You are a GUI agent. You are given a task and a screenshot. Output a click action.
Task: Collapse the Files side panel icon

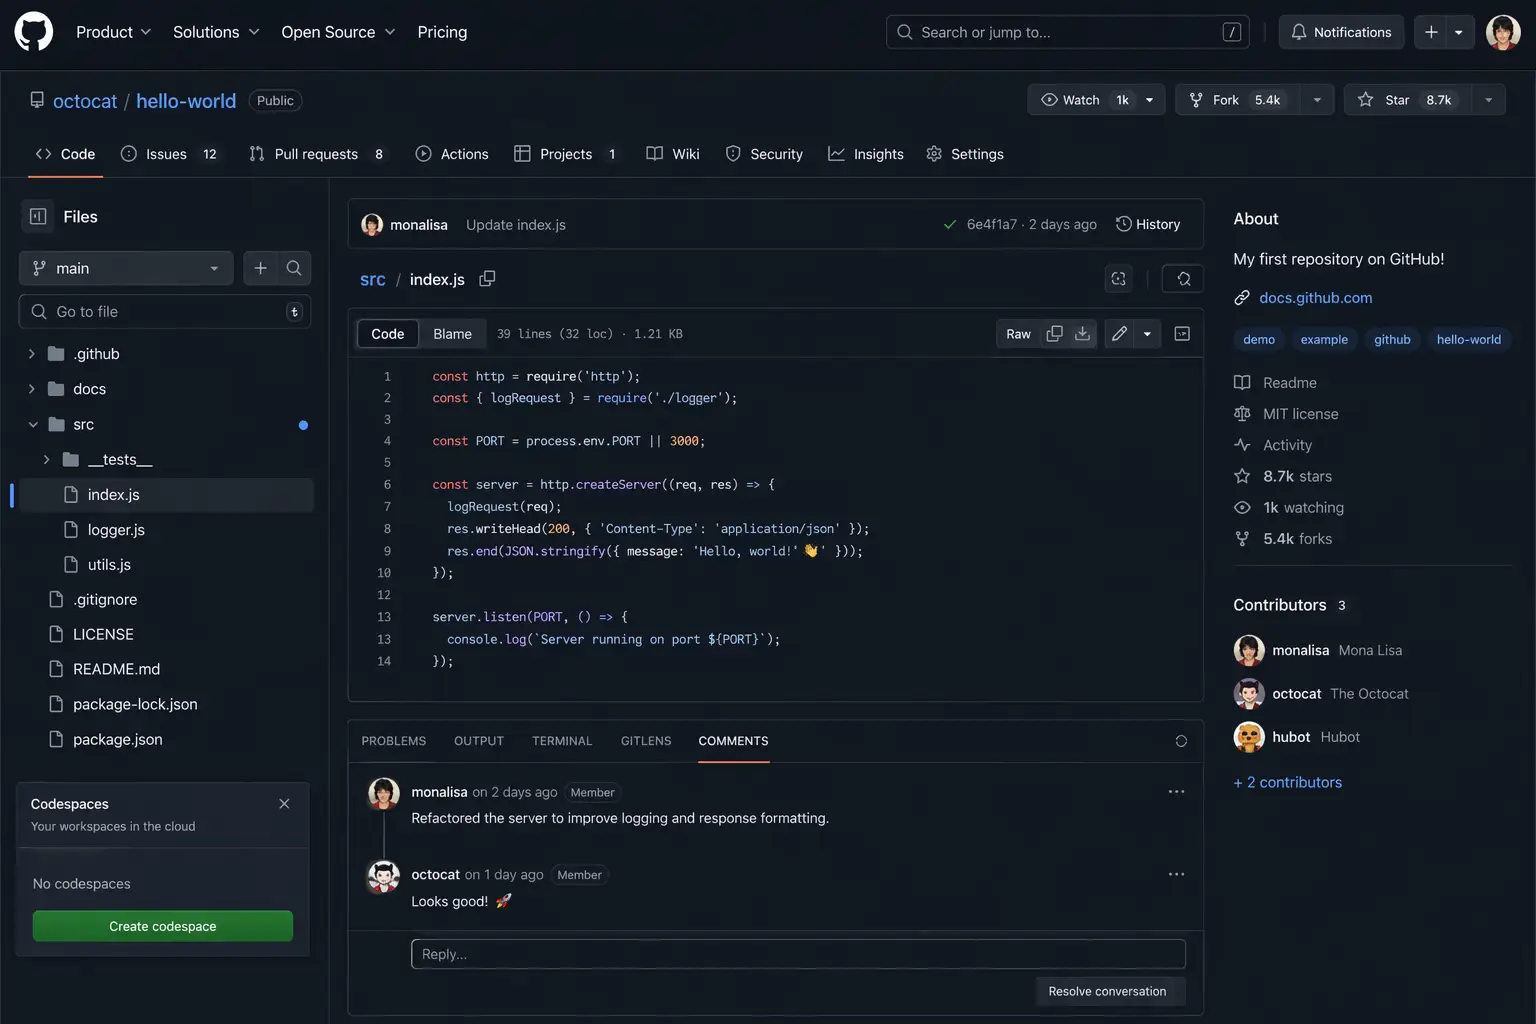pyautogui.click(x=38, y=216)
